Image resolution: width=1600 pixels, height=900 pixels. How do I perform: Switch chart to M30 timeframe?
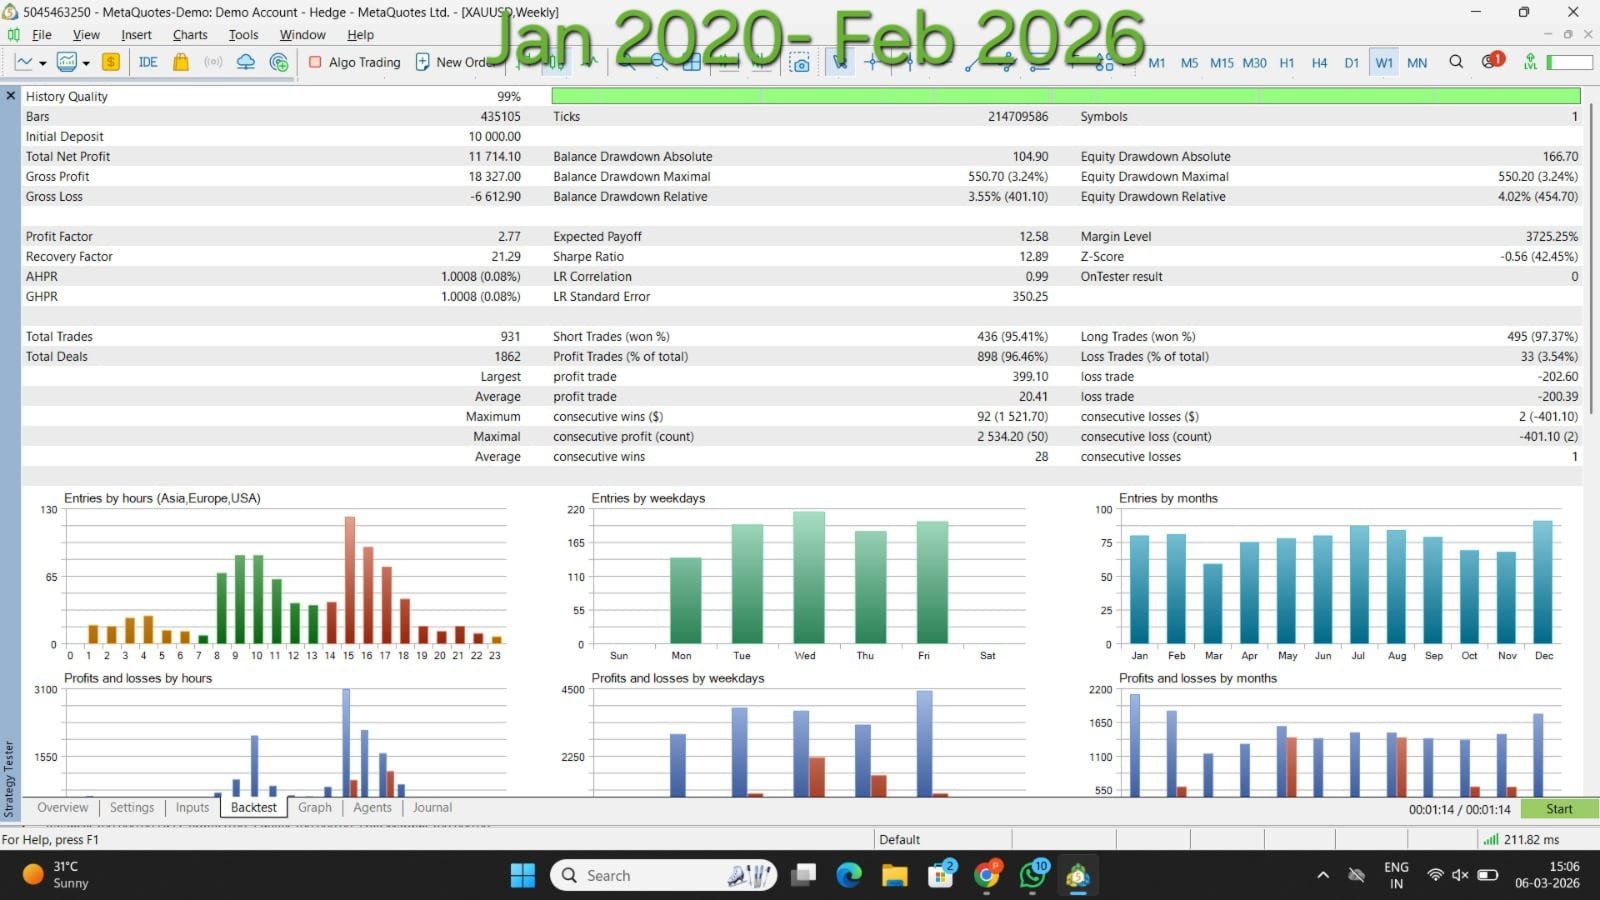[1254, 62]
